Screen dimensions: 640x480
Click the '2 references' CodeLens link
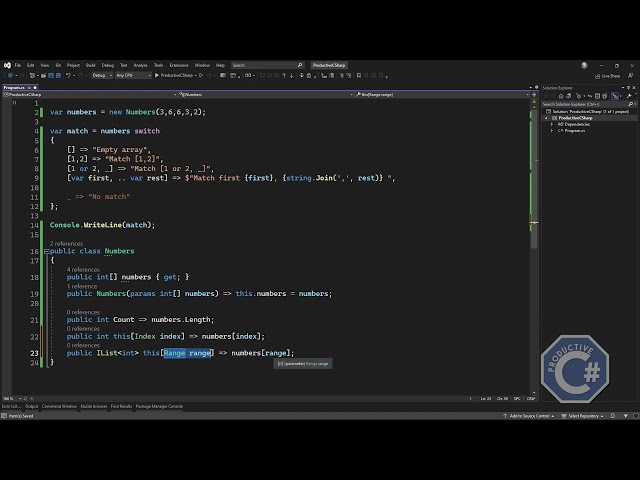pyautogui.click(x=66, y=244)
